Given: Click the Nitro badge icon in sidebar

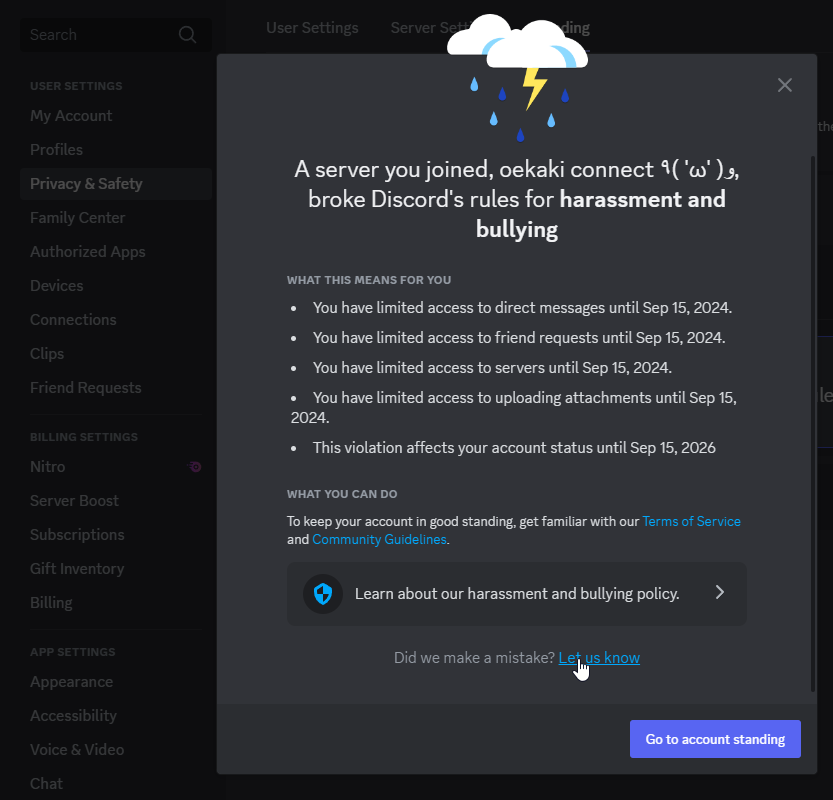Looking at the screenshot, I should pyautogui.click(x=195, y=467).
